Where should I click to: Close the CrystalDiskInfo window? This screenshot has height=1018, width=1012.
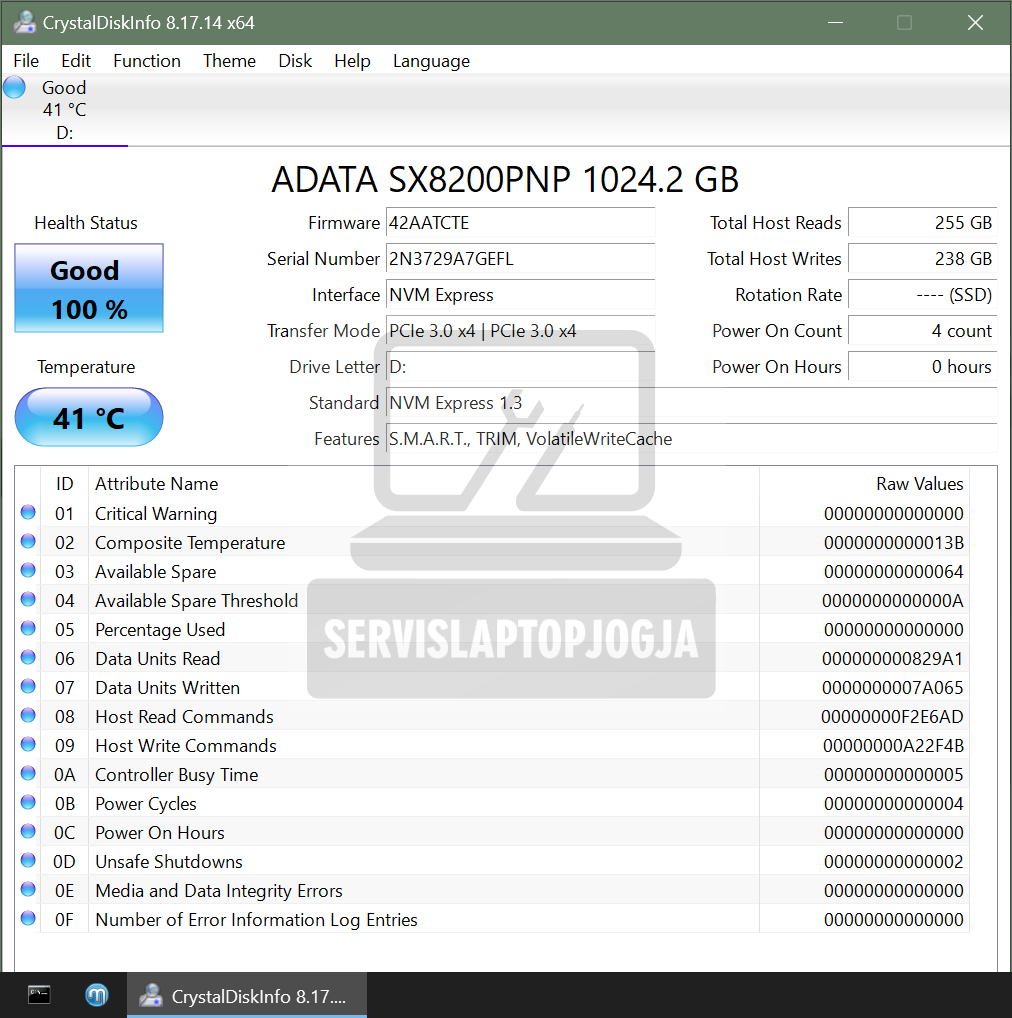coord(975,23)
